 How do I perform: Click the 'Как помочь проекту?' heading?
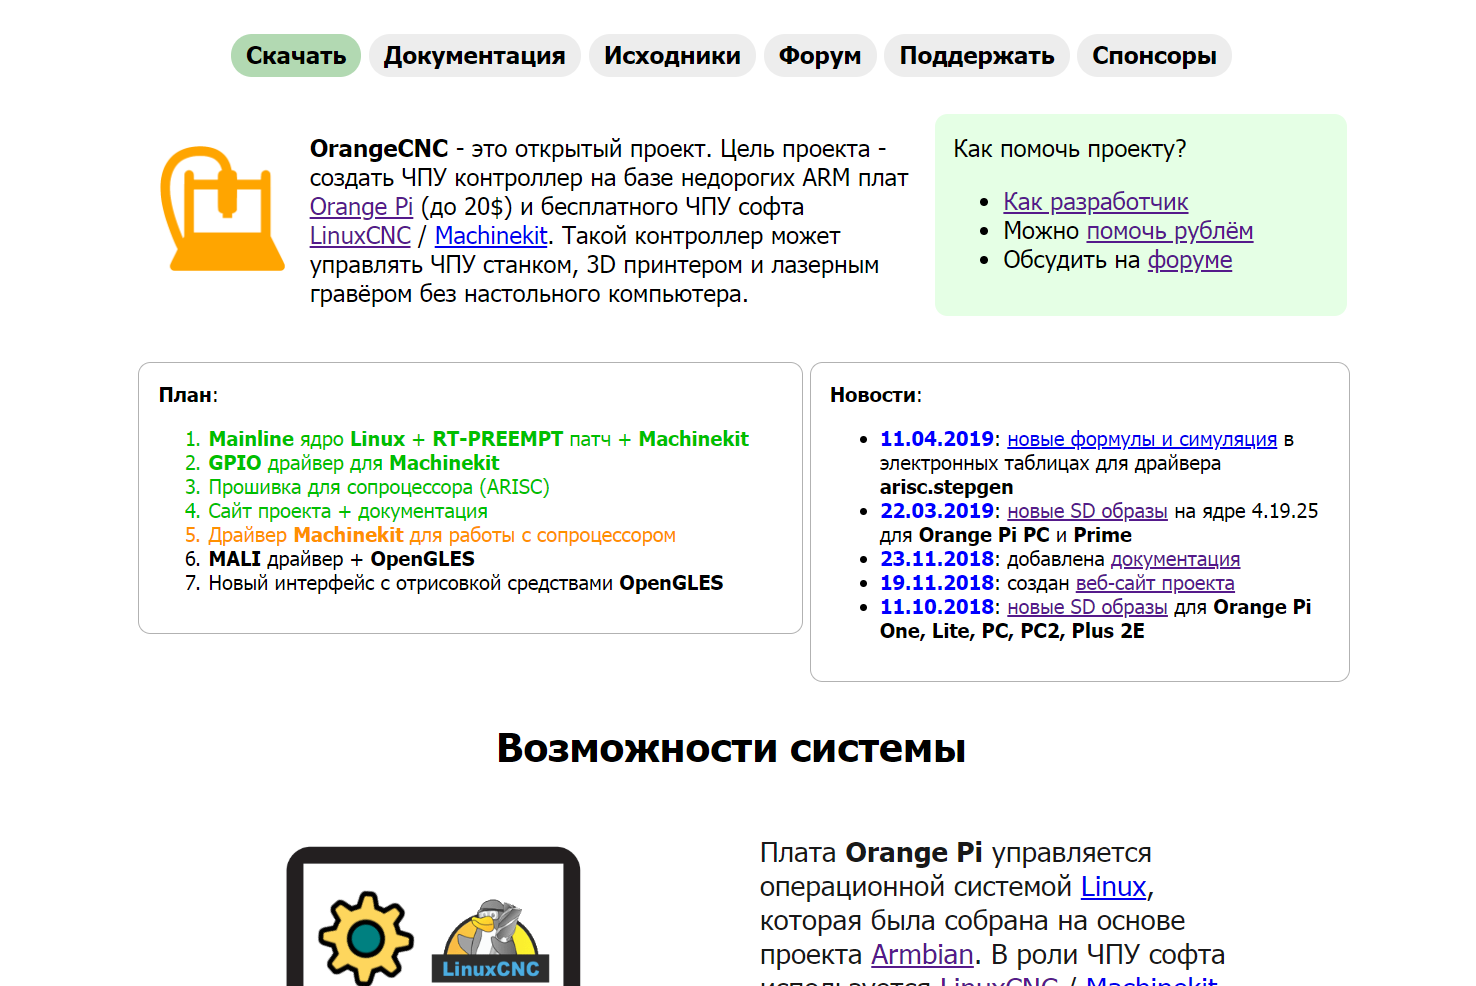tap(1070, 149)
